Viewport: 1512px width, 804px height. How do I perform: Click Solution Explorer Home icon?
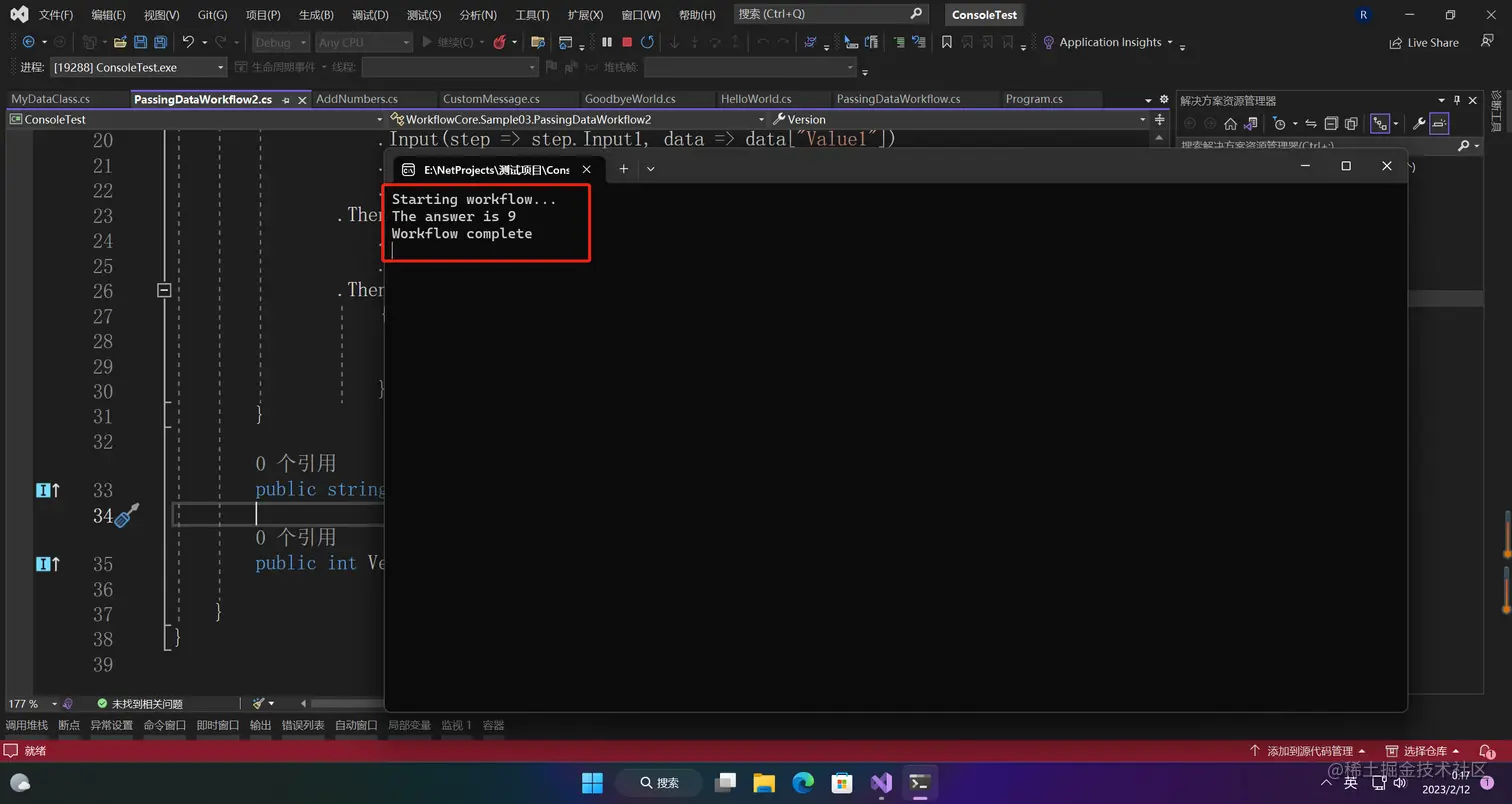(x=1230, y=124)
